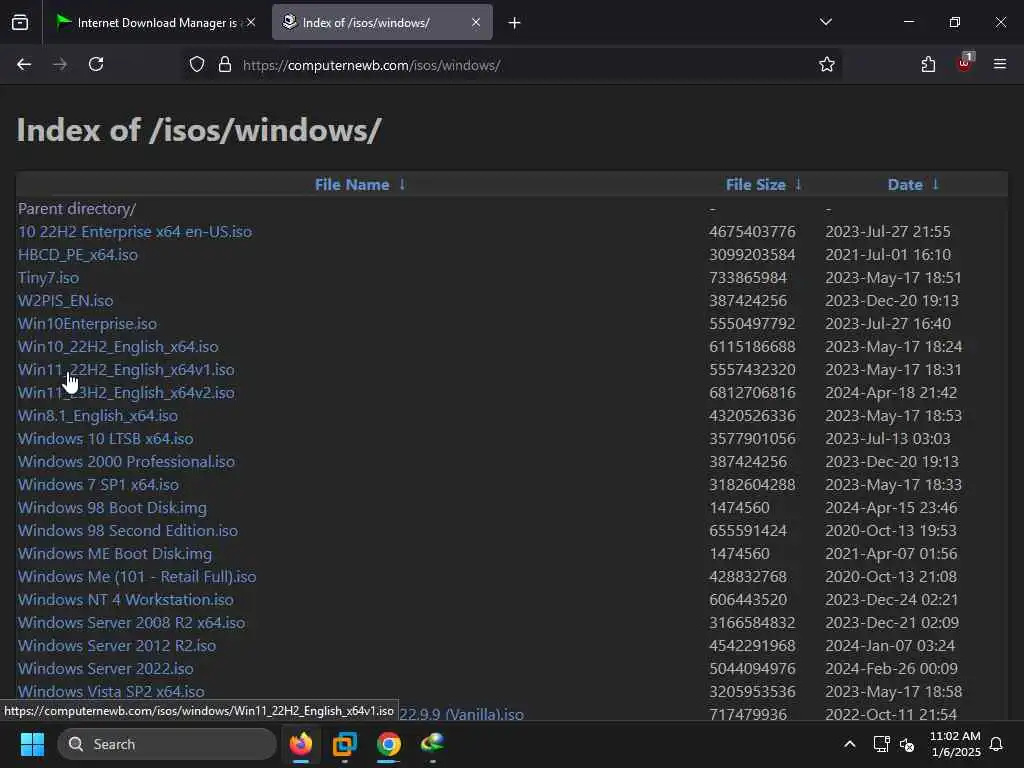Viewport: 1024px width, 768px height.
Task: Bookmark this page with the star
Action: click(x=827, y=65)
